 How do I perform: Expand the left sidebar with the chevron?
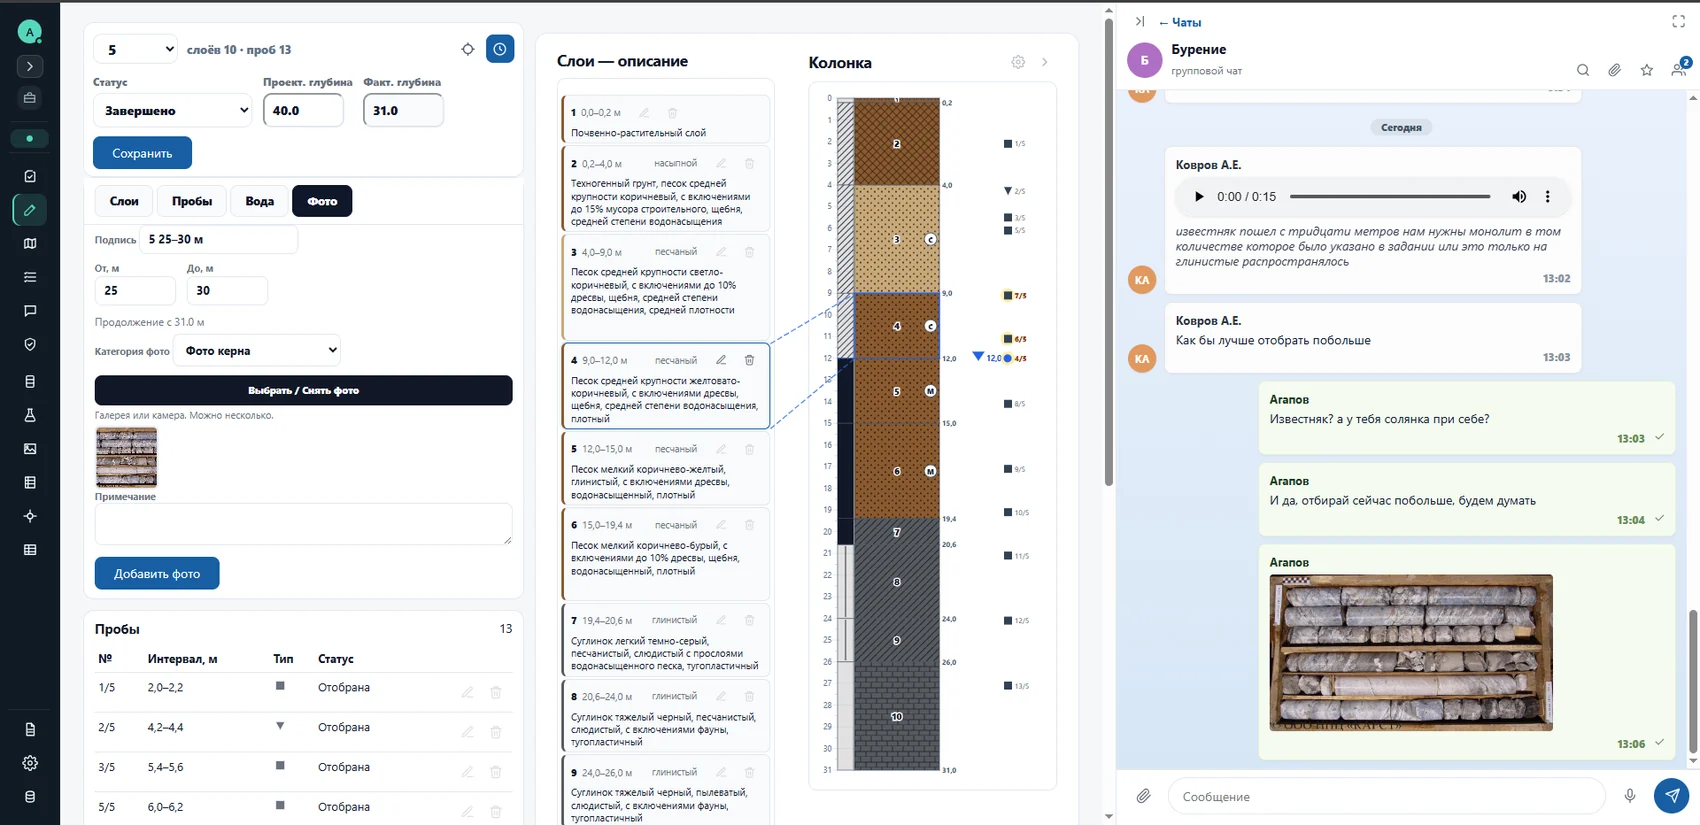[30, 66]
